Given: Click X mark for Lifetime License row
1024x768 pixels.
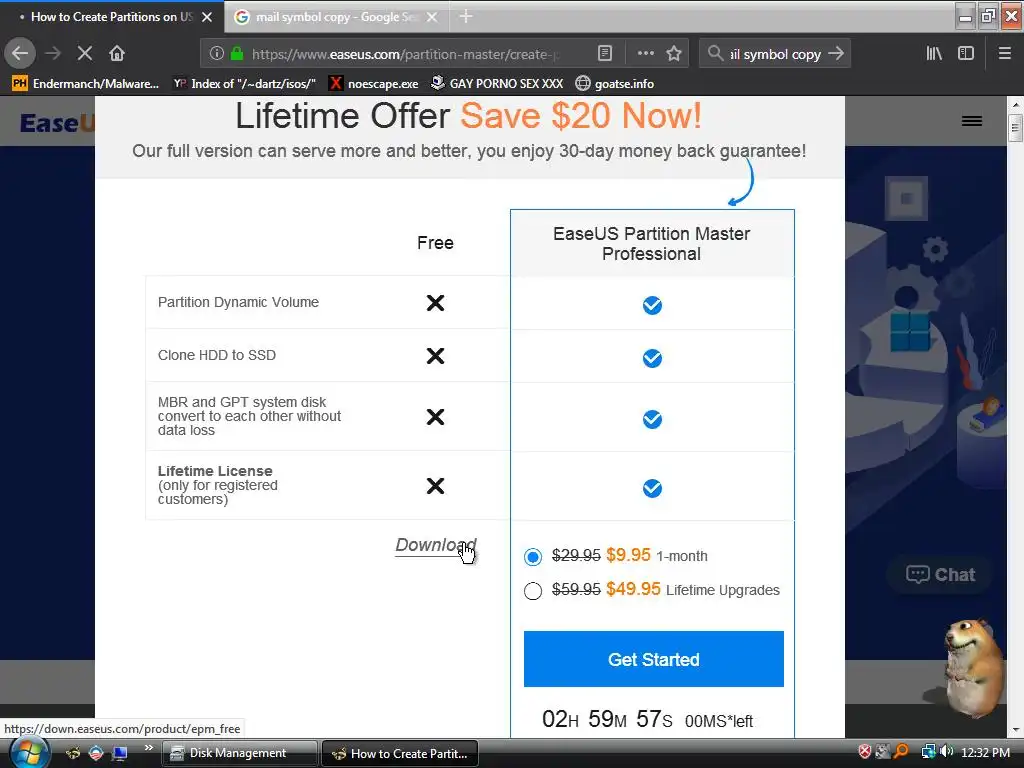Looking at the screenshot, I should point(435,486).
